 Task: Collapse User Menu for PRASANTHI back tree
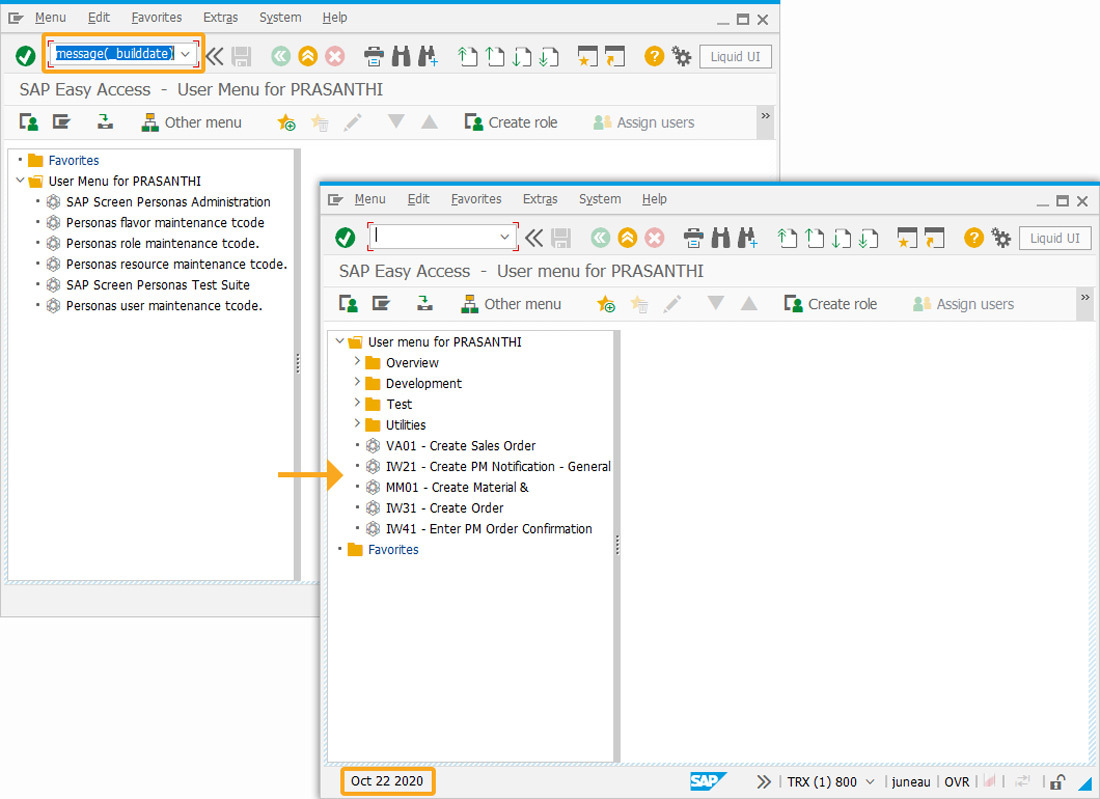20,181
